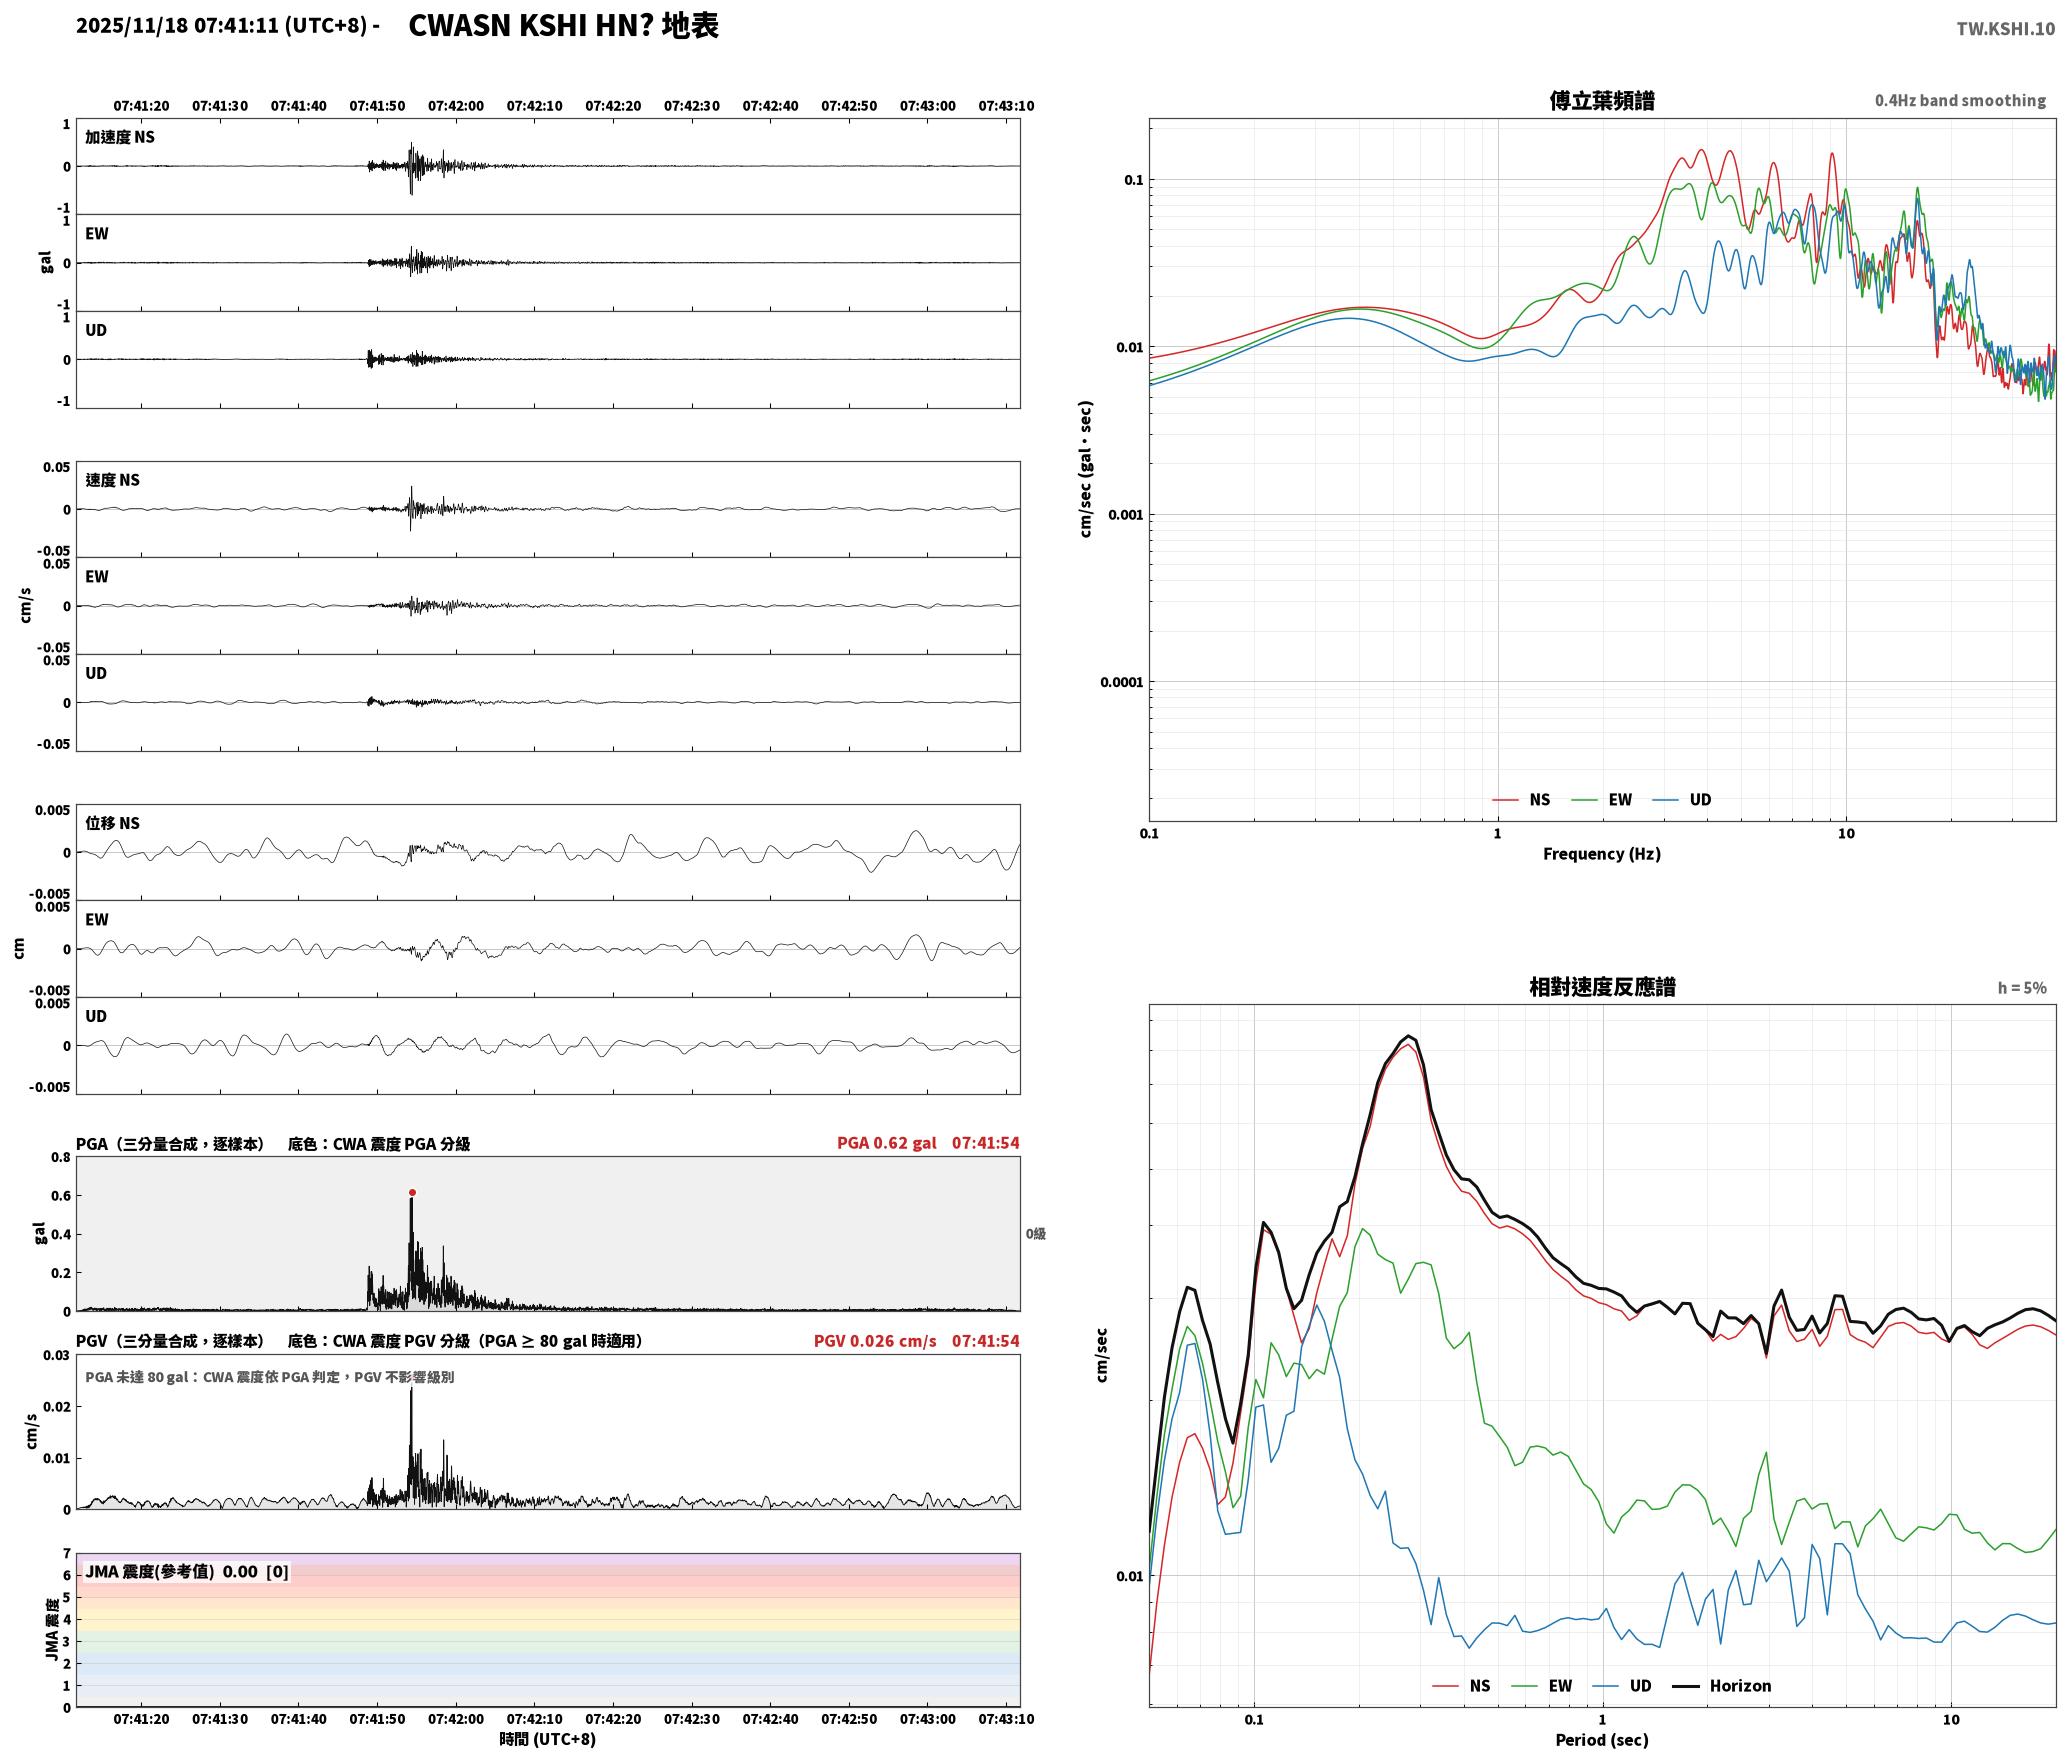2066x1760 pixels.
Task: Click the NS legend entry in Fourier spectrum
Action: (x=1521, y=799)
